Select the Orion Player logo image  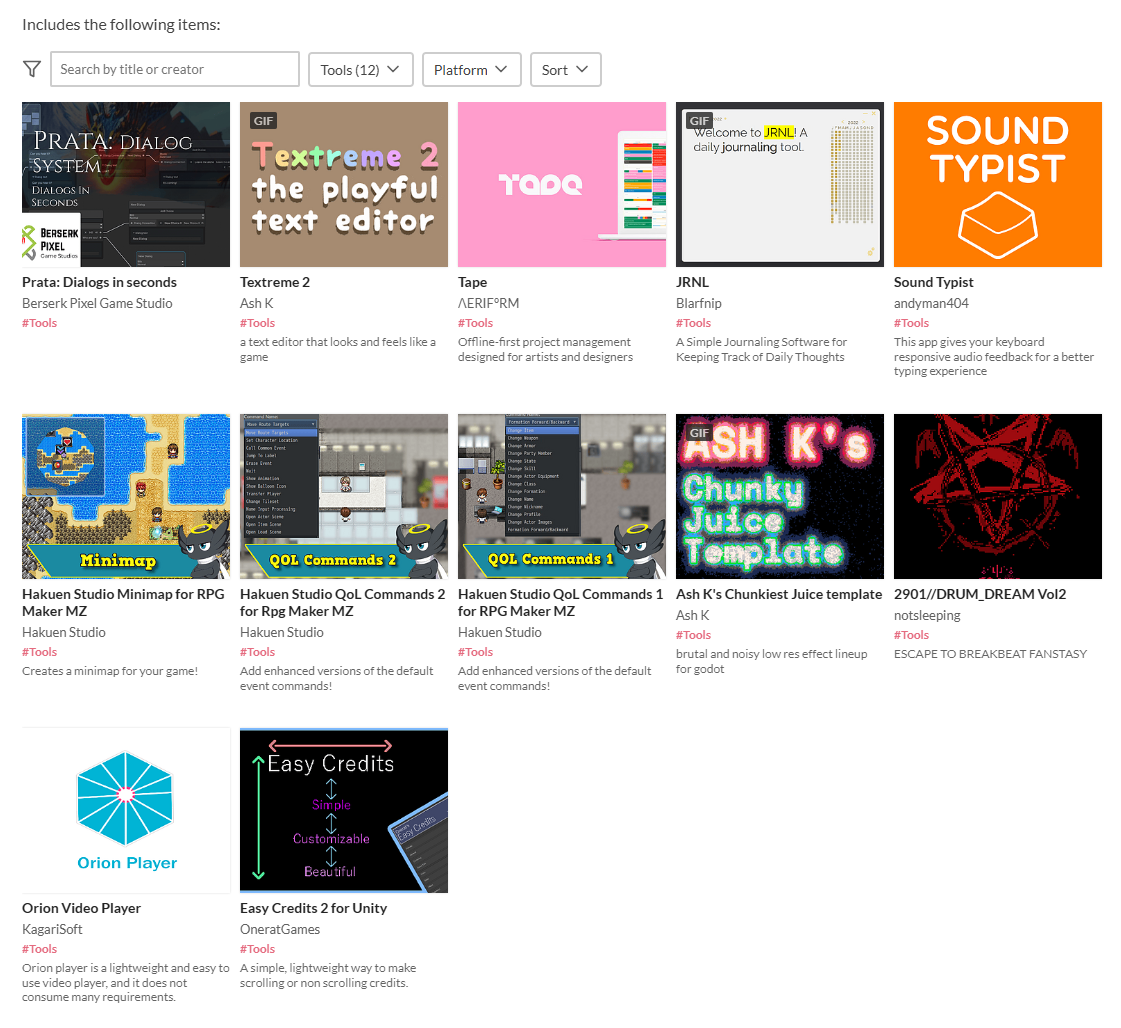coord(126,810)
